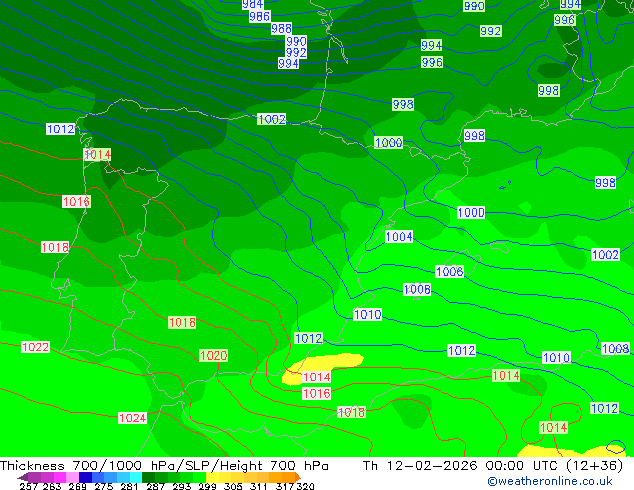Click the purple arrow tip starting the legend
This screenshot has width=634, height=490.
pyautogui.click(x=23, y=477)
